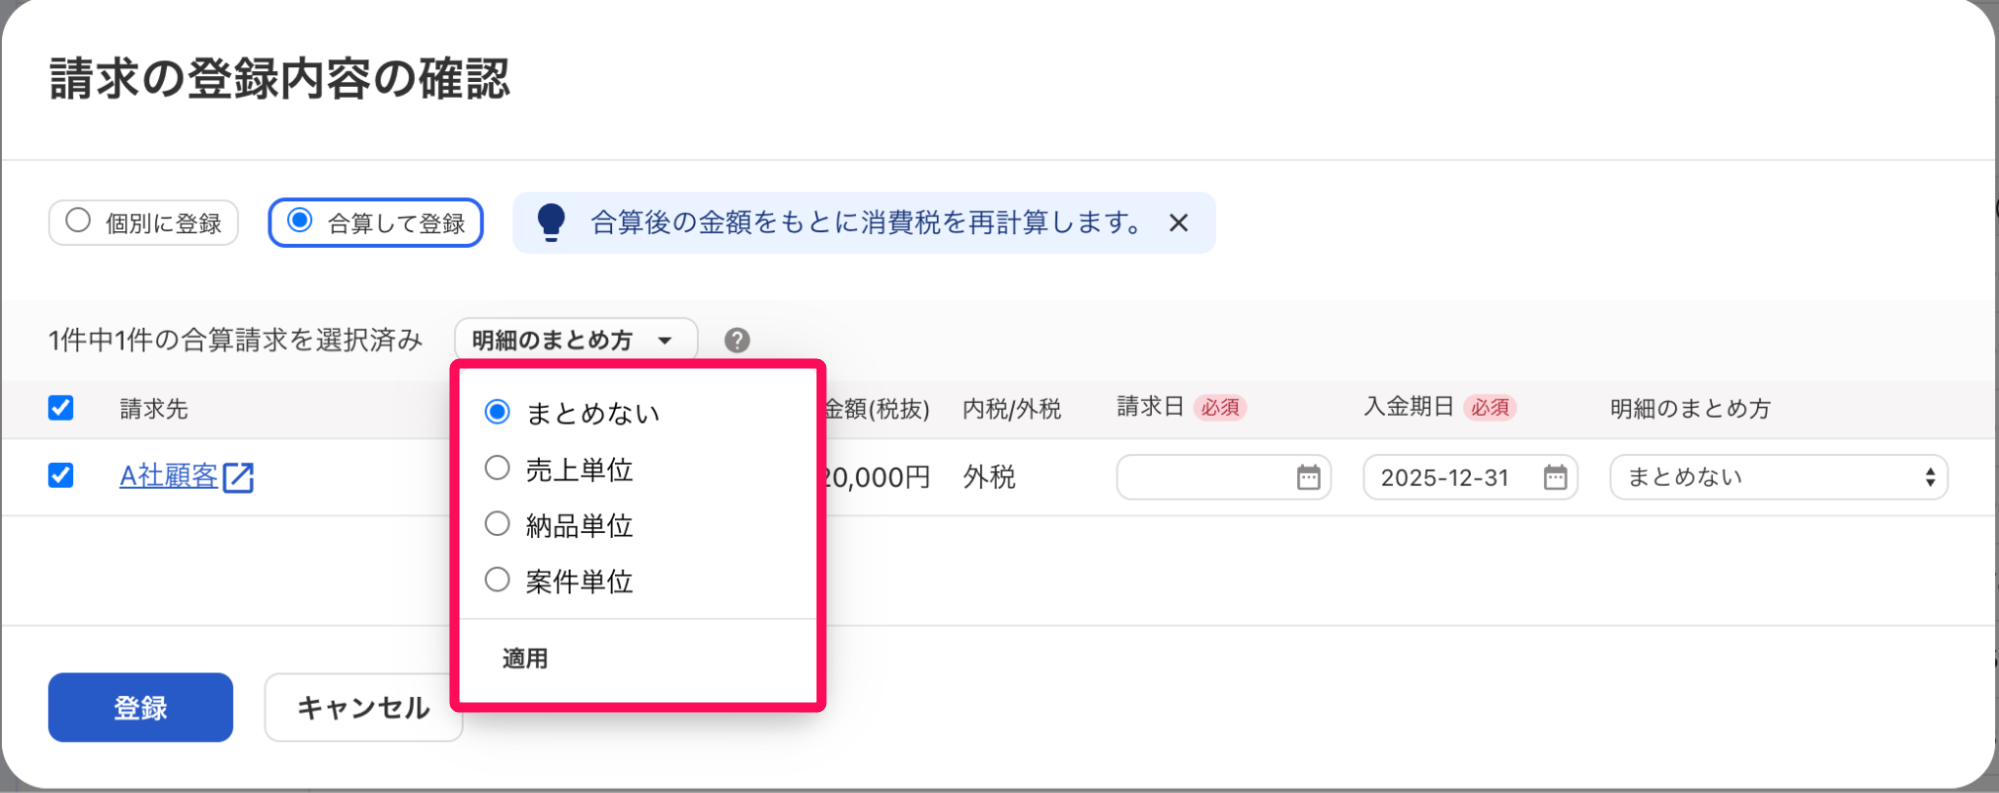Click the 請求日 date input field
1999x793 pixels.
[1223, 477]
